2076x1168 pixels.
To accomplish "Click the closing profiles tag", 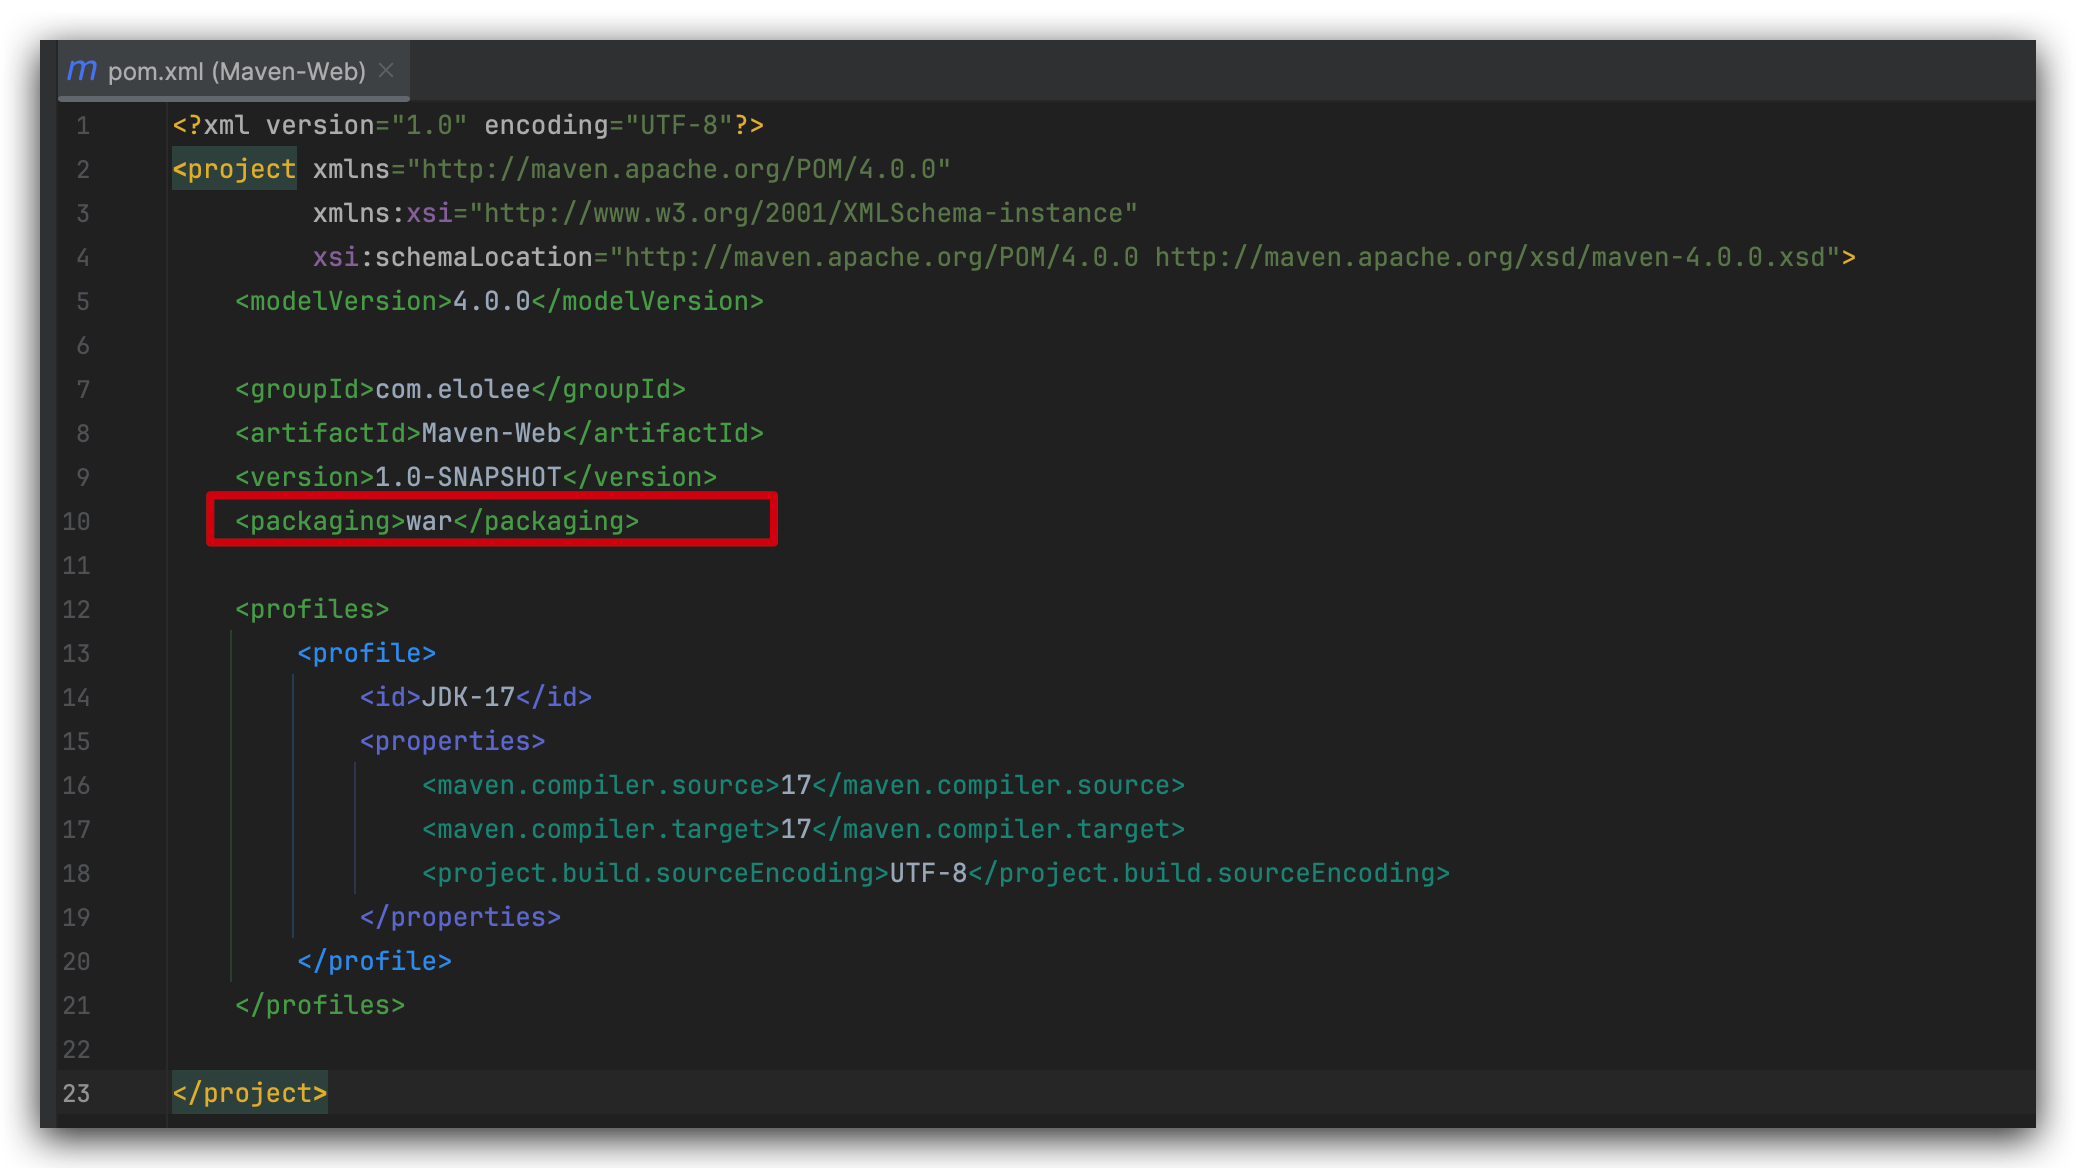I will pyautogui.click(x=320, y=1006).
